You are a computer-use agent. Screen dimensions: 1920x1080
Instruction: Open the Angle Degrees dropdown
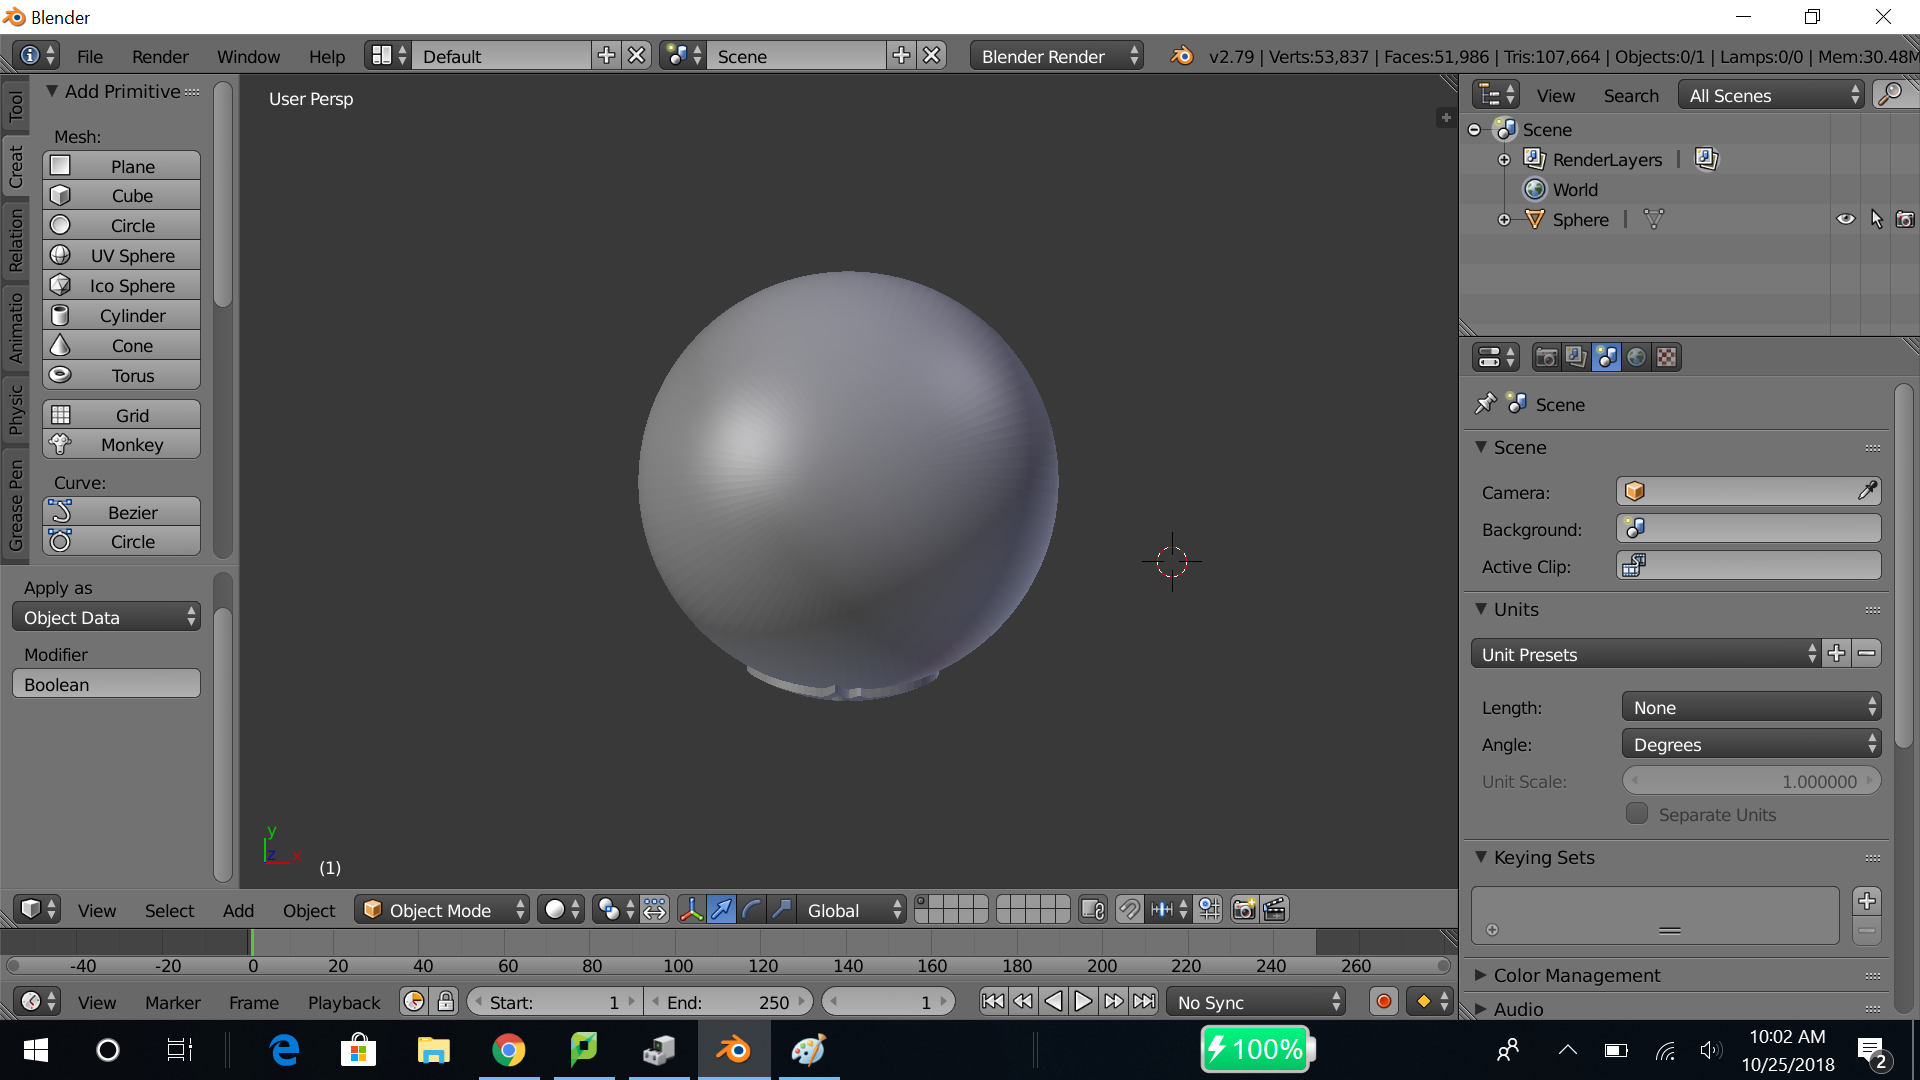pyautogui.click(x=1750, y=744)
